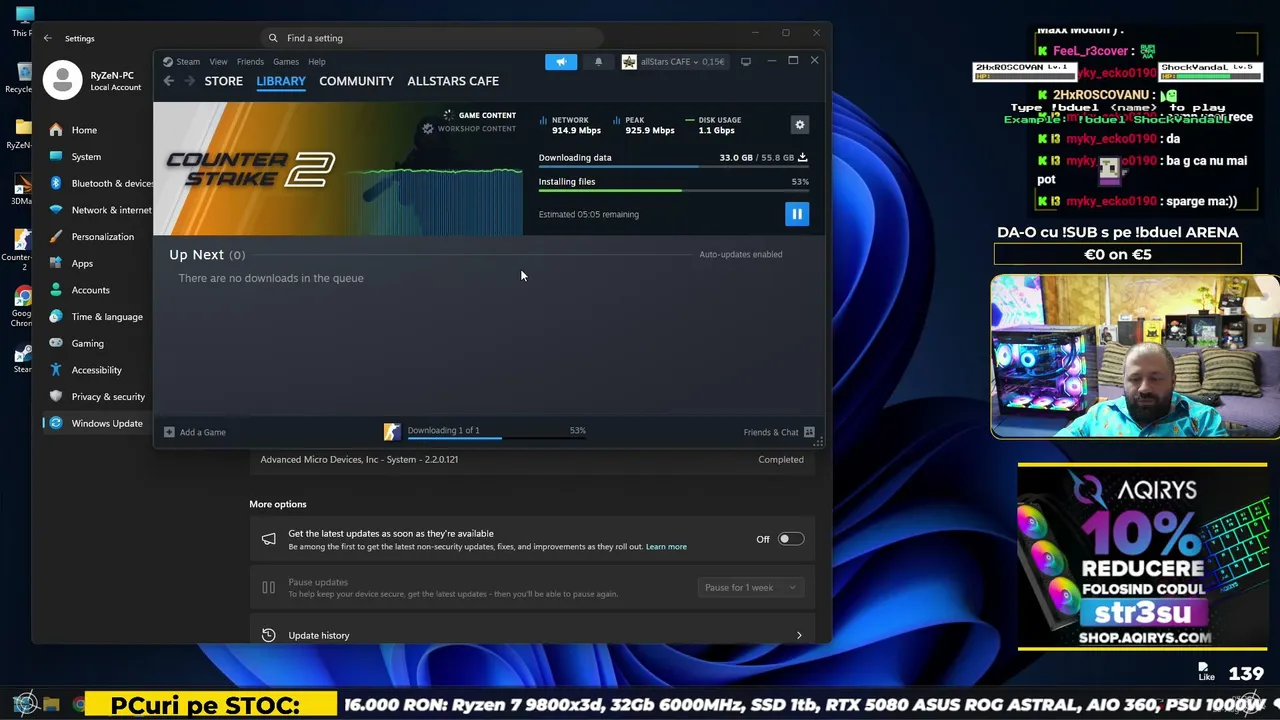This screenshot has width=1280, height=720.
Task: Open the View menu in Steam
Action: pos(218,62)
